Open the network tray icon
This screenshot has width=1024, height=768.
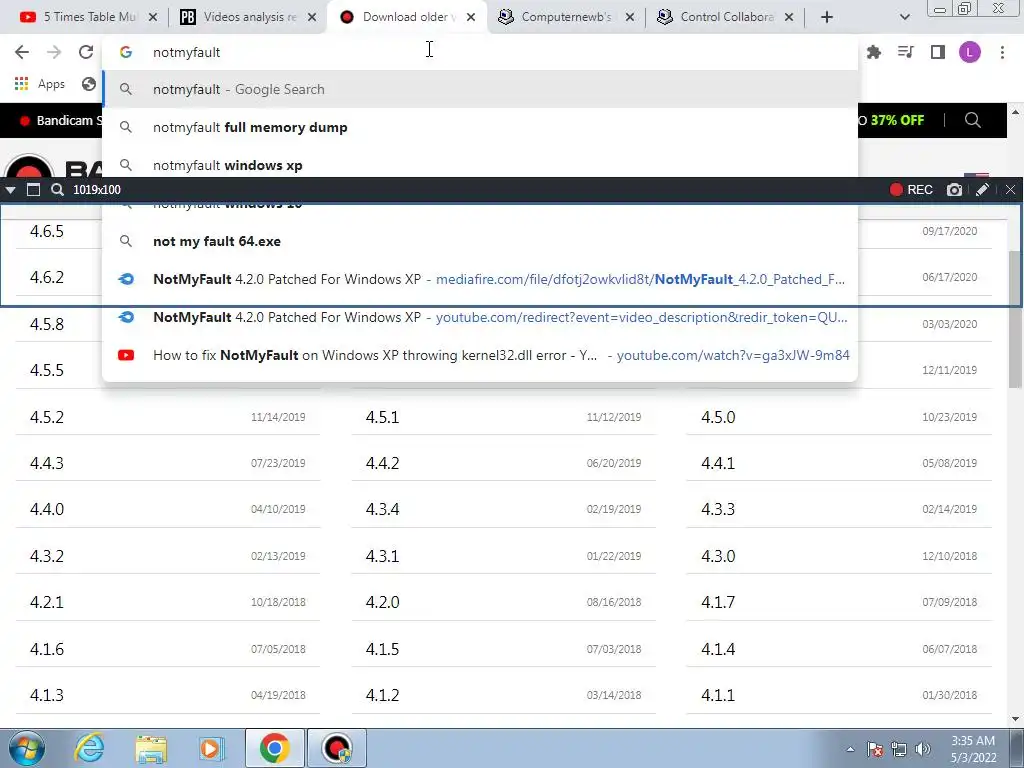click(899, 749)
